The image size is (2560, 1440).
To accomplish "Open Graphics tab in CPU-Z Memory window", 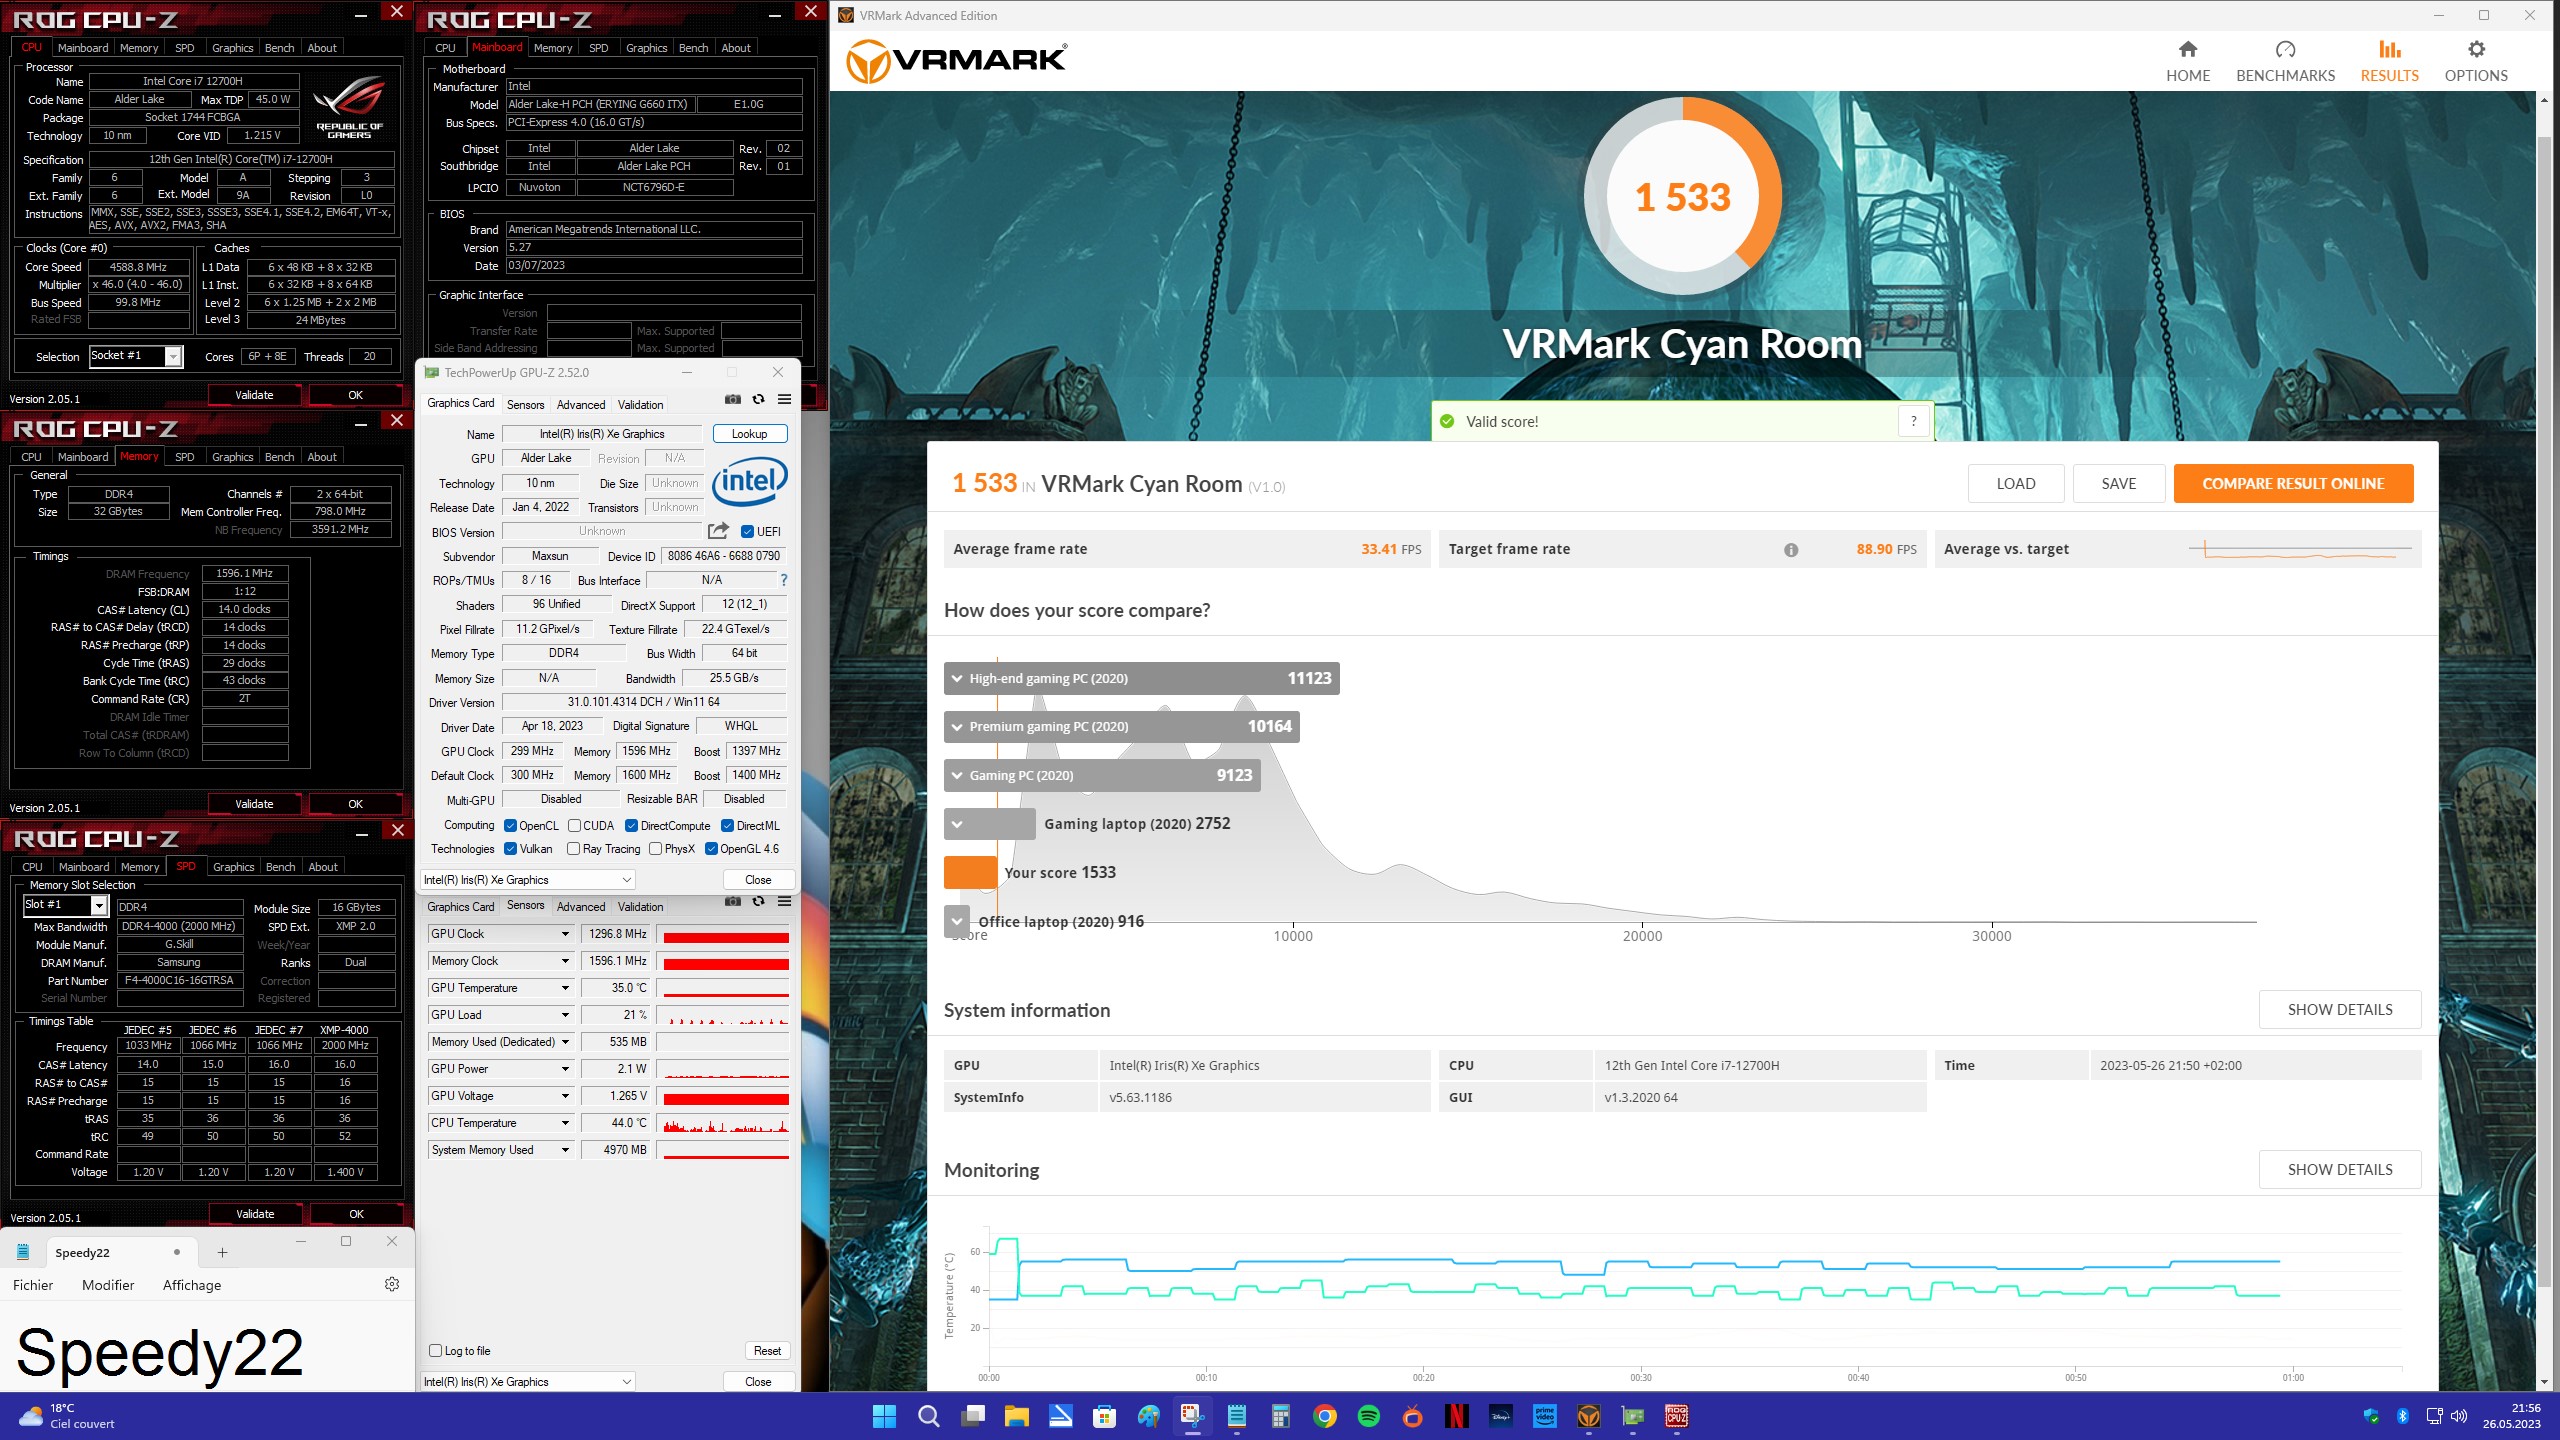I will (232, 457).
